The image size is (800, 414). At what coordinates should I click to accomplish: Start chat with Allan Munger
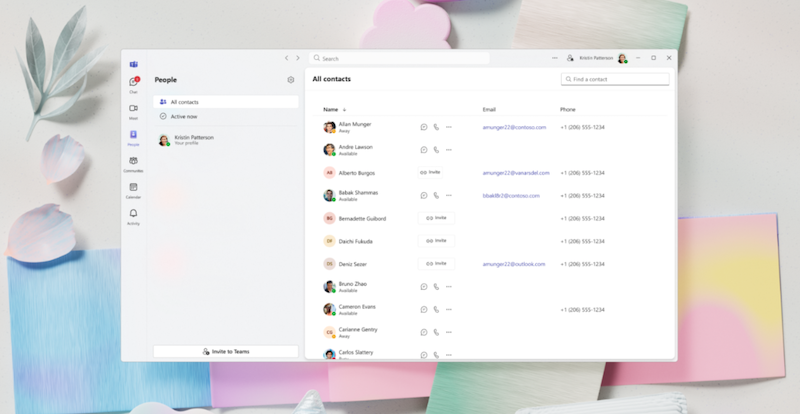click(424, 127)
